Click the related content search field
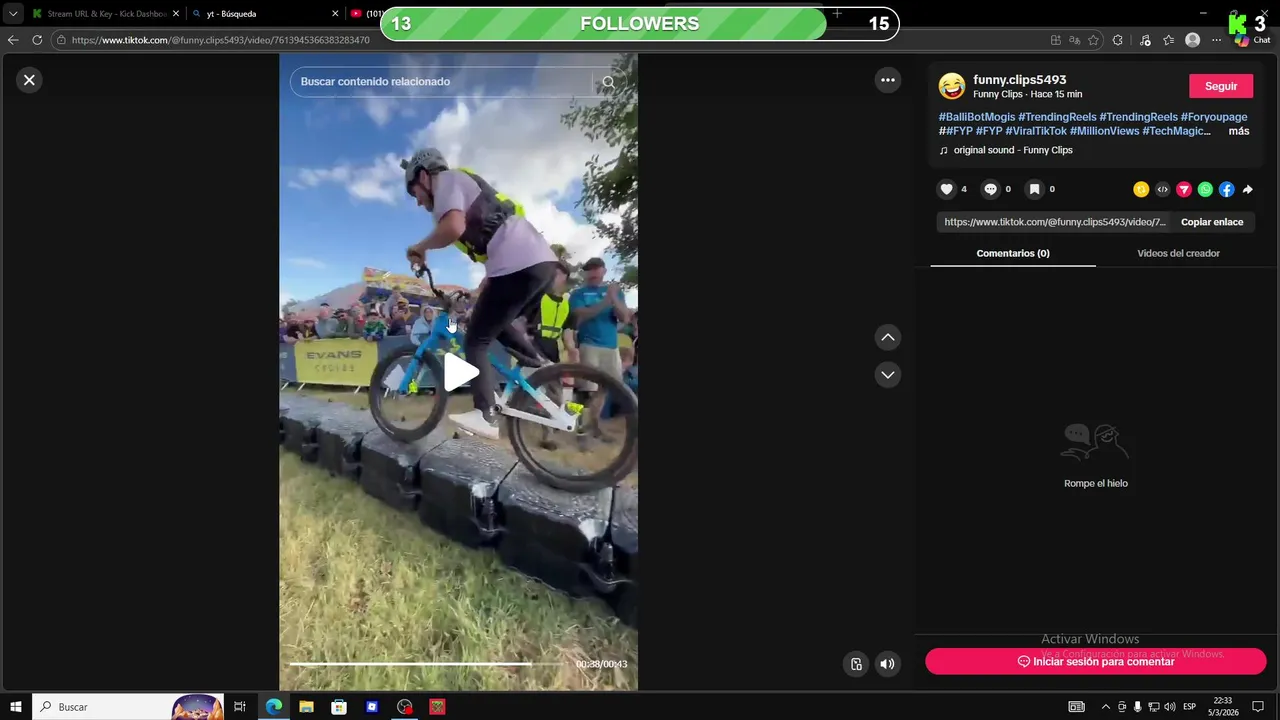This screenshot has width=1280, height=720. pos(440,82)
